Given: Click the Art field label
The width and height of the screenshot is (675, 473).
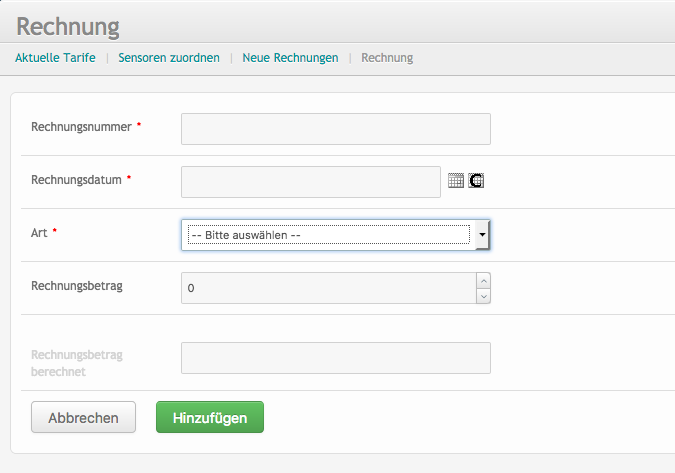Looking at the screenshot, I should click(x=40, y=232).
